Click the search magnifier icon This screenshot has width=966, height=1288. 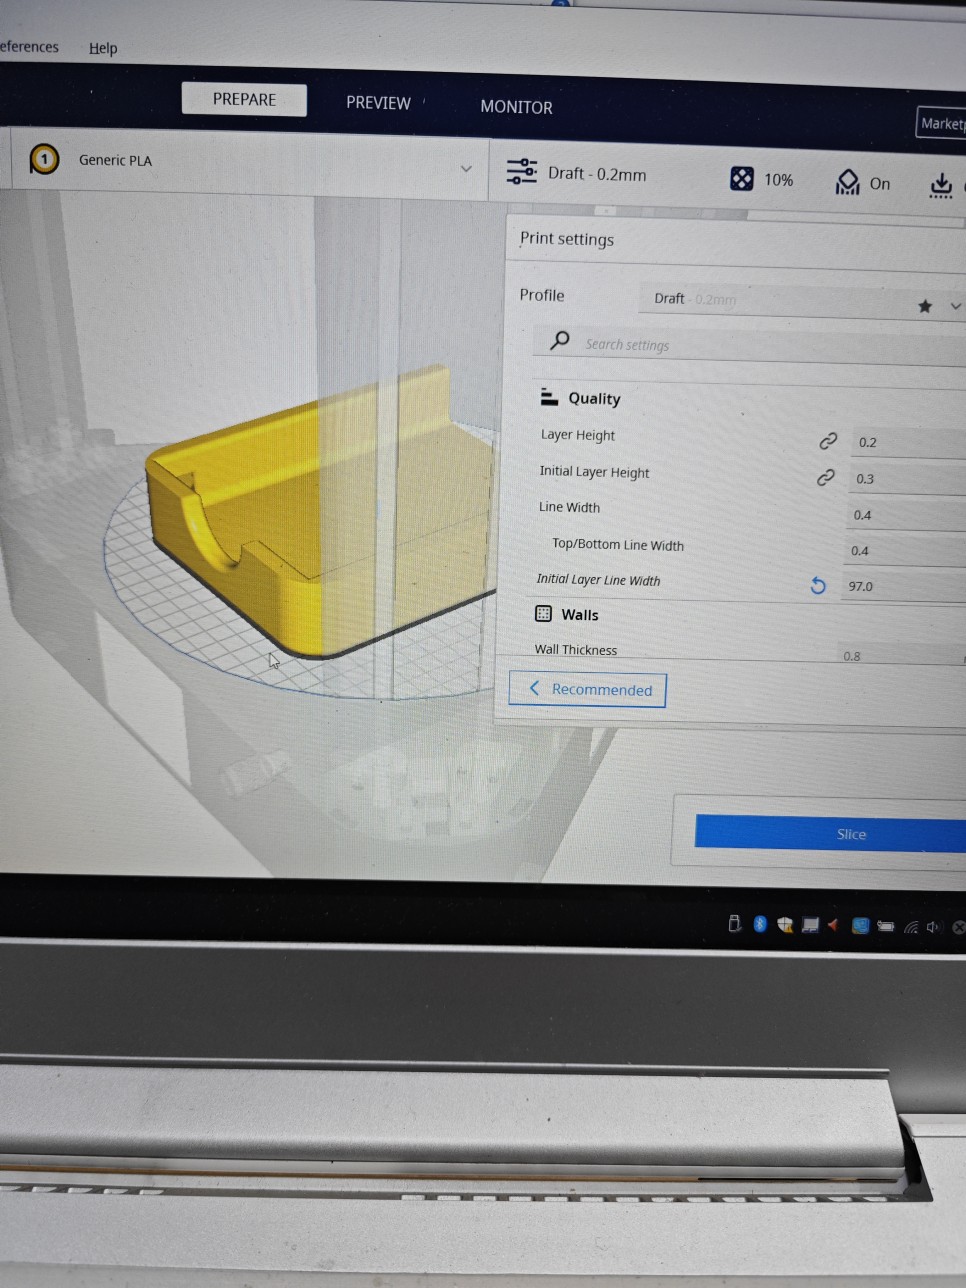pos(560,340)
